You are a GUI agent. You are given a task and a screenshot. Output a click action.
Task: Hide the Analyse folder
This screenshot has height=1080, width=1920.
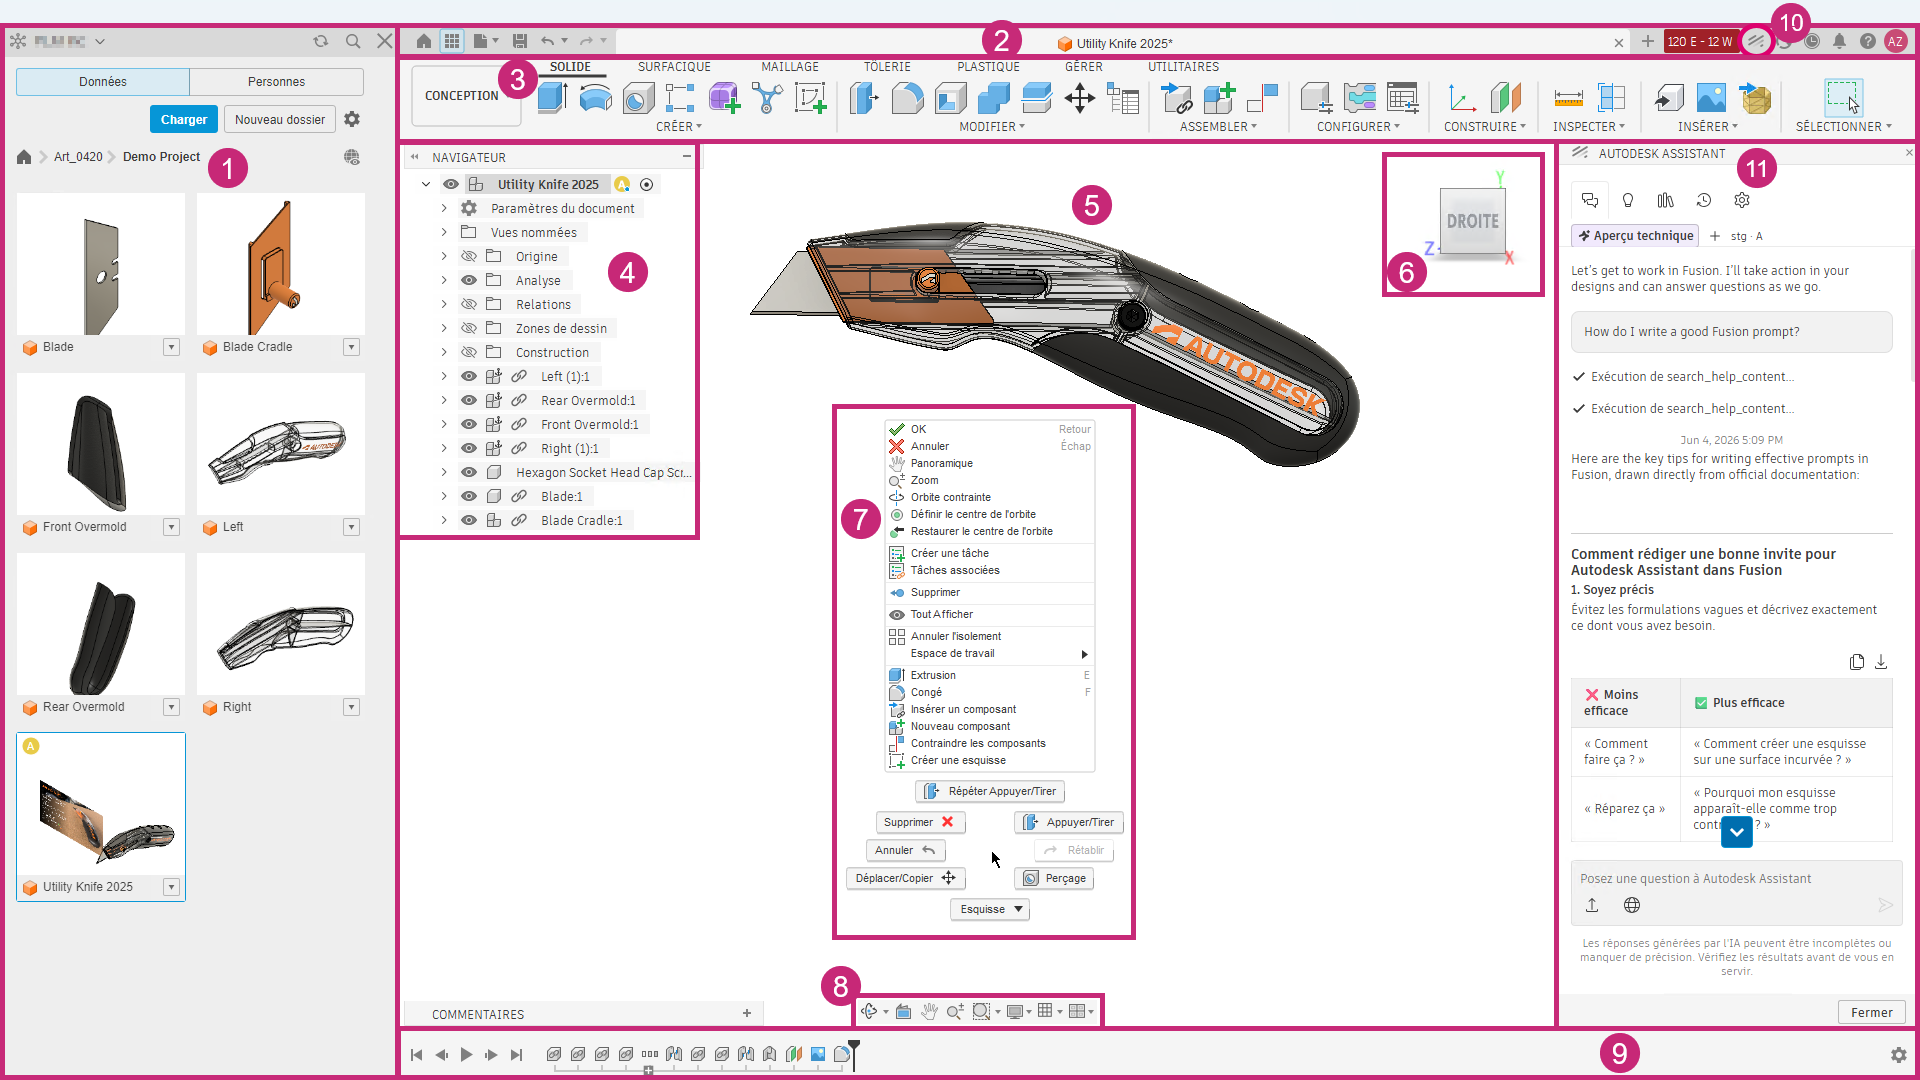point(469,280)
